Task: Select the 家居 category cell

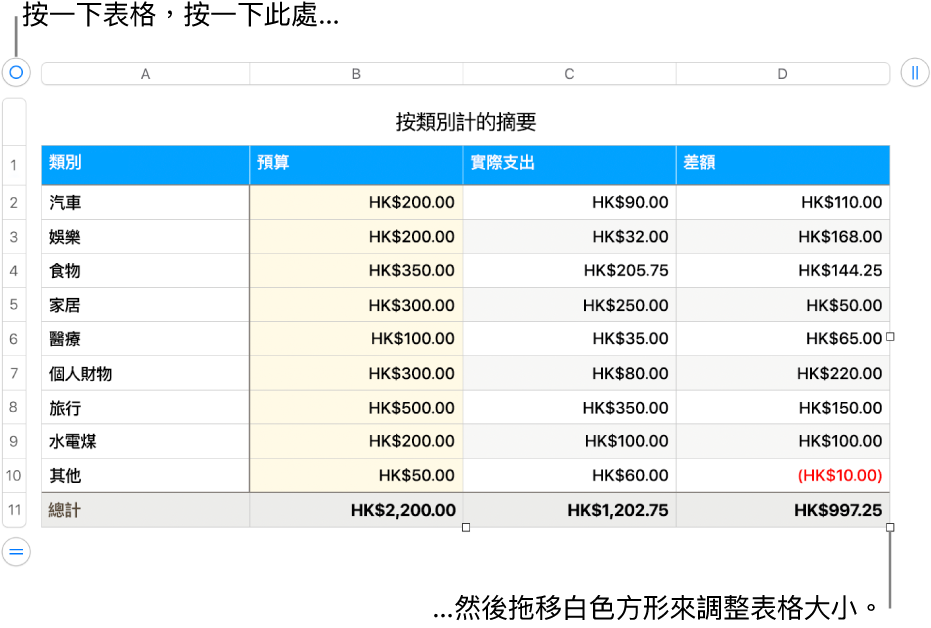Action: point(145,305)
